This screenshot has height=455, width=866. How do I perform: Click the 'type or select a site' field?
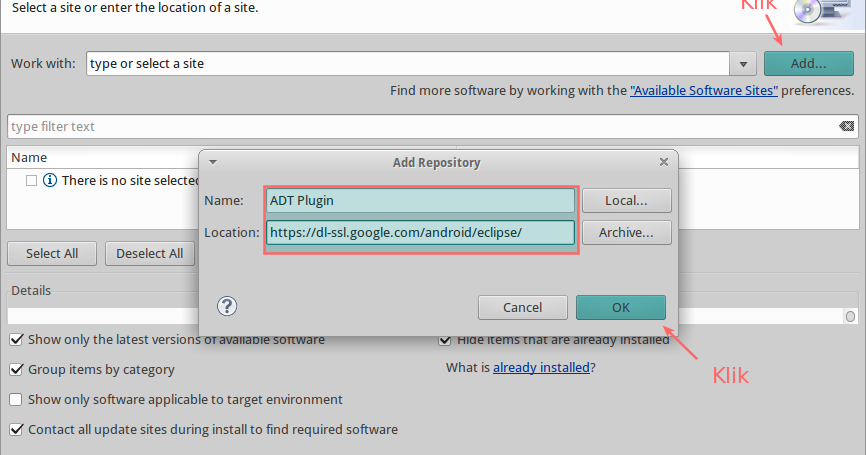(408, 64)
